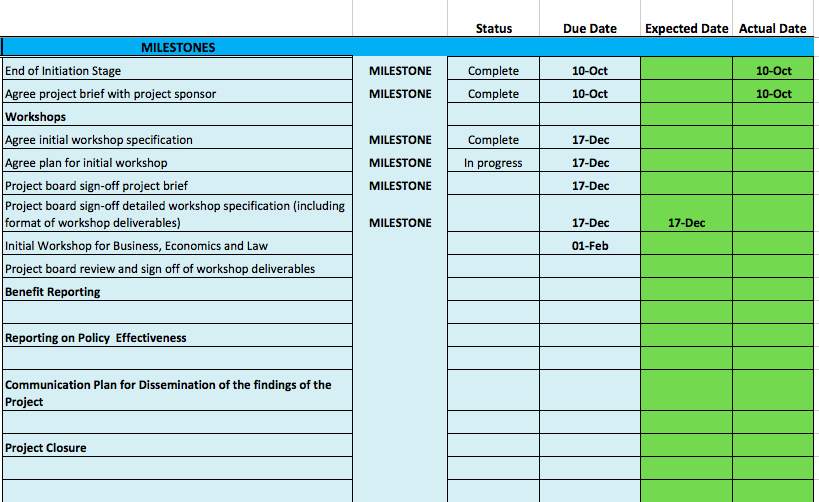The height and width of the screenshot is (502, 819).
Task: Select the Actual Date column header
Action: (772, 29)
